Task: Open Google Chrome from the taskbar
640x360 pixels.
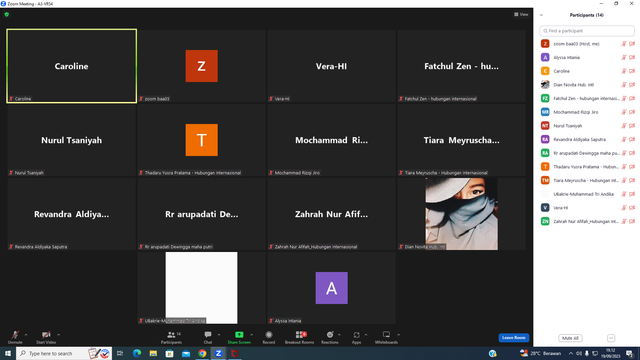Action: point(202,353)
